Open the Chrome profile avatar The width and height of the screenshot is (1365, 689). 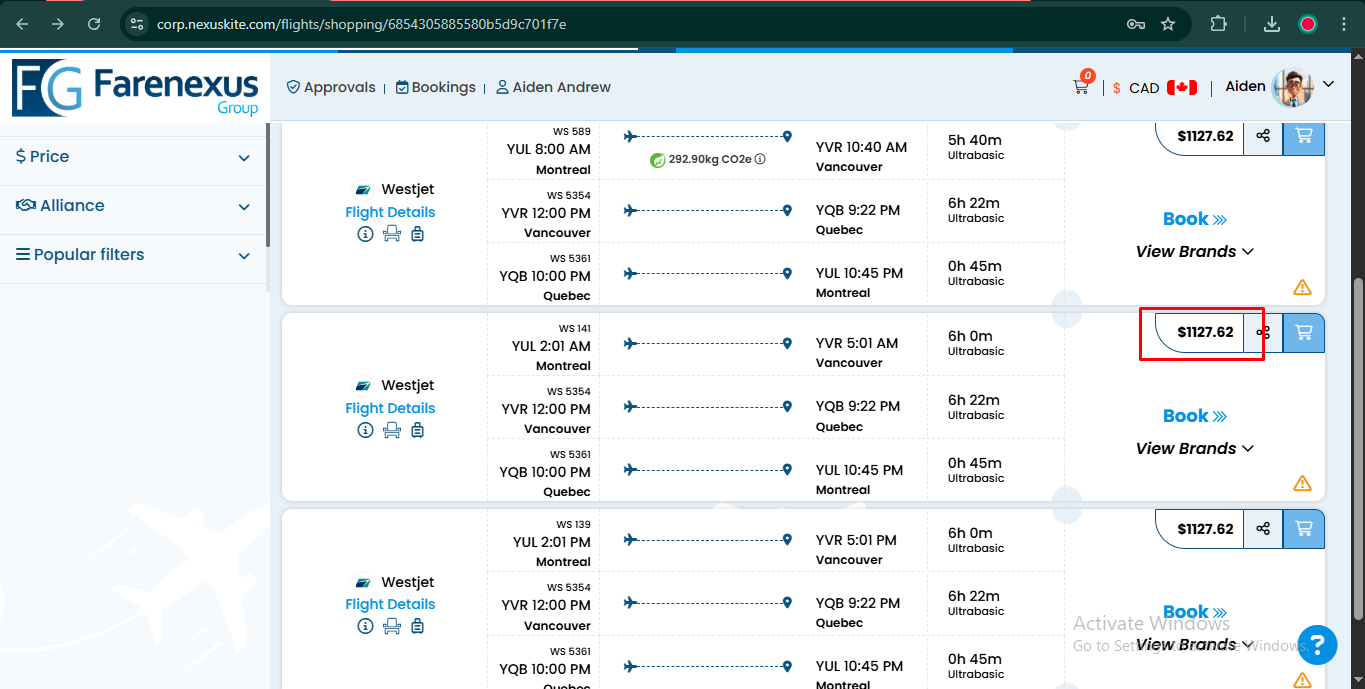click(1308, 24)
